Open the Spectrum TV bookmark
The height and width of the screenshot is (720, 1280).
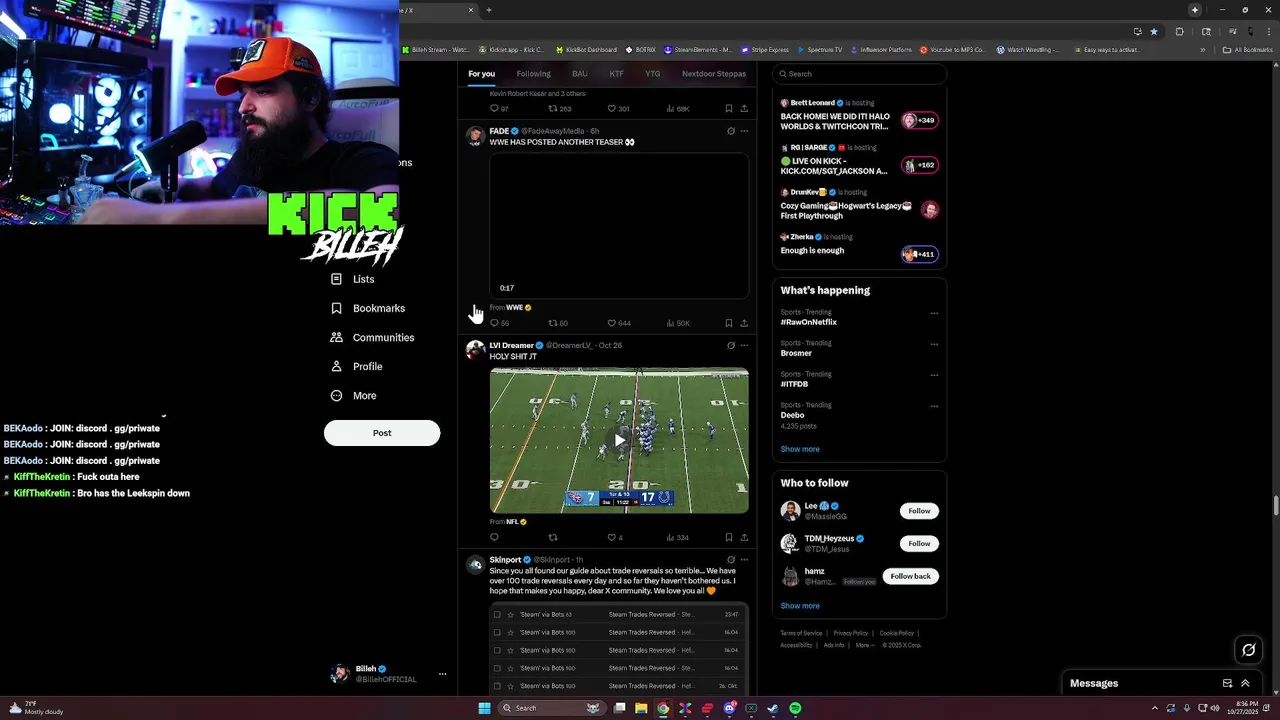click(820, 49)
